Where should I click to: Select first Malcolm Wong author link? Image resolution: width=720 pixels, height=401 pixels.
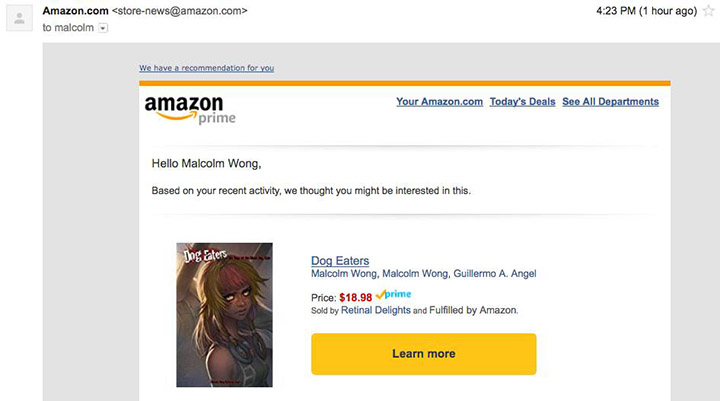(x=344, y=273)
